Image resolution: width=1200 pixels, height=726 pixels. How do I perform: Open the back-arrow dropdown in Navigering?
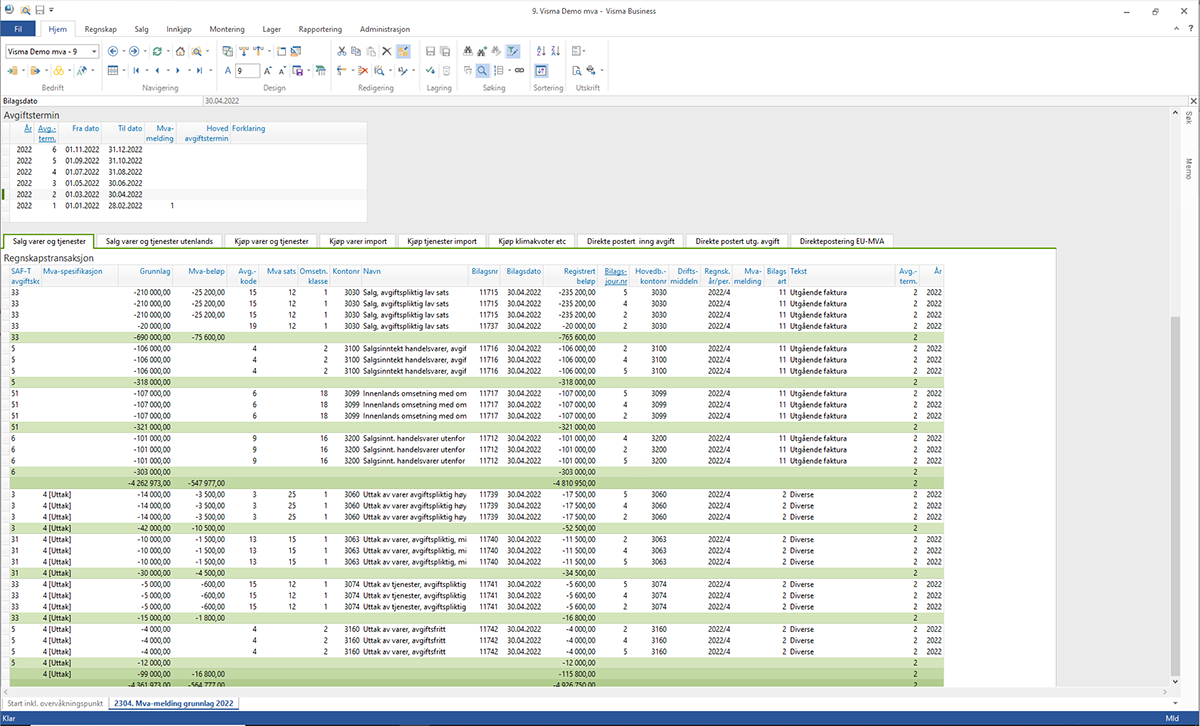[123, 51]
